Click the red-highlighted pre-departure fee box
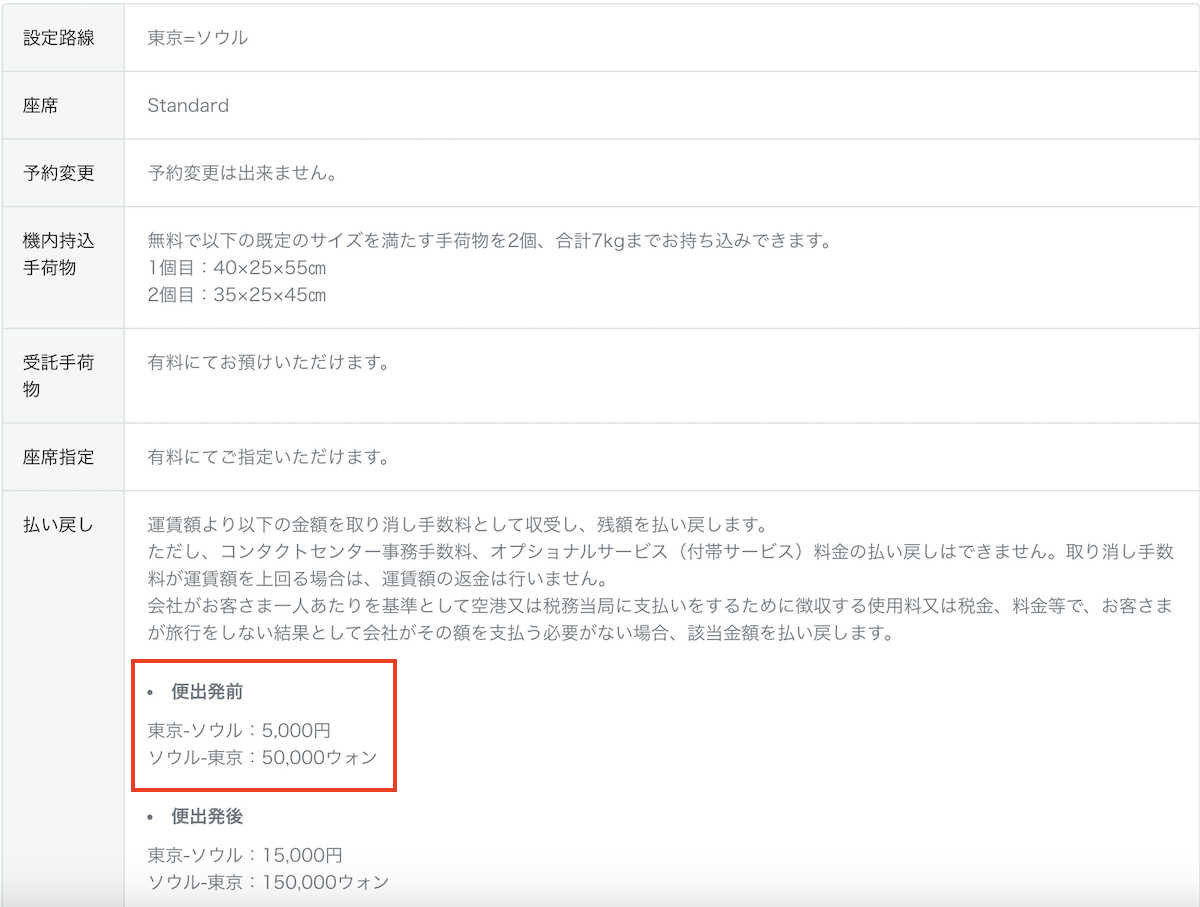This screenshot has width=1200, height=907. pyautogui.click(x=263, y=727)
